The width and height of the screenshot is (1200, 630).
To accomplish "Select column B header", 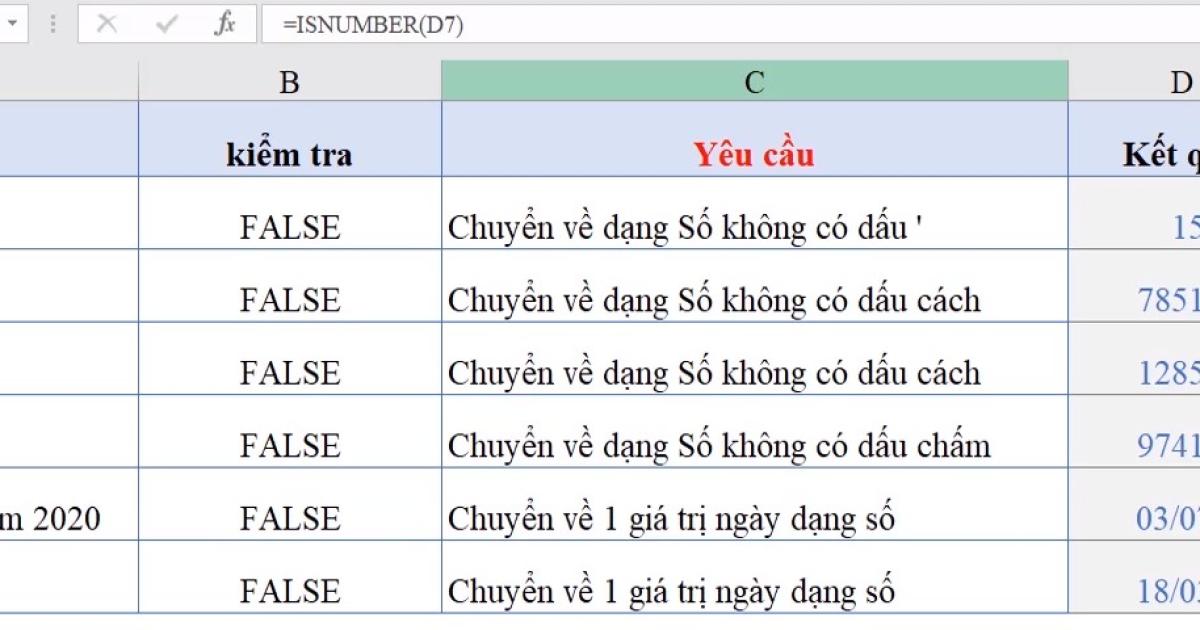I will [290, 81].
